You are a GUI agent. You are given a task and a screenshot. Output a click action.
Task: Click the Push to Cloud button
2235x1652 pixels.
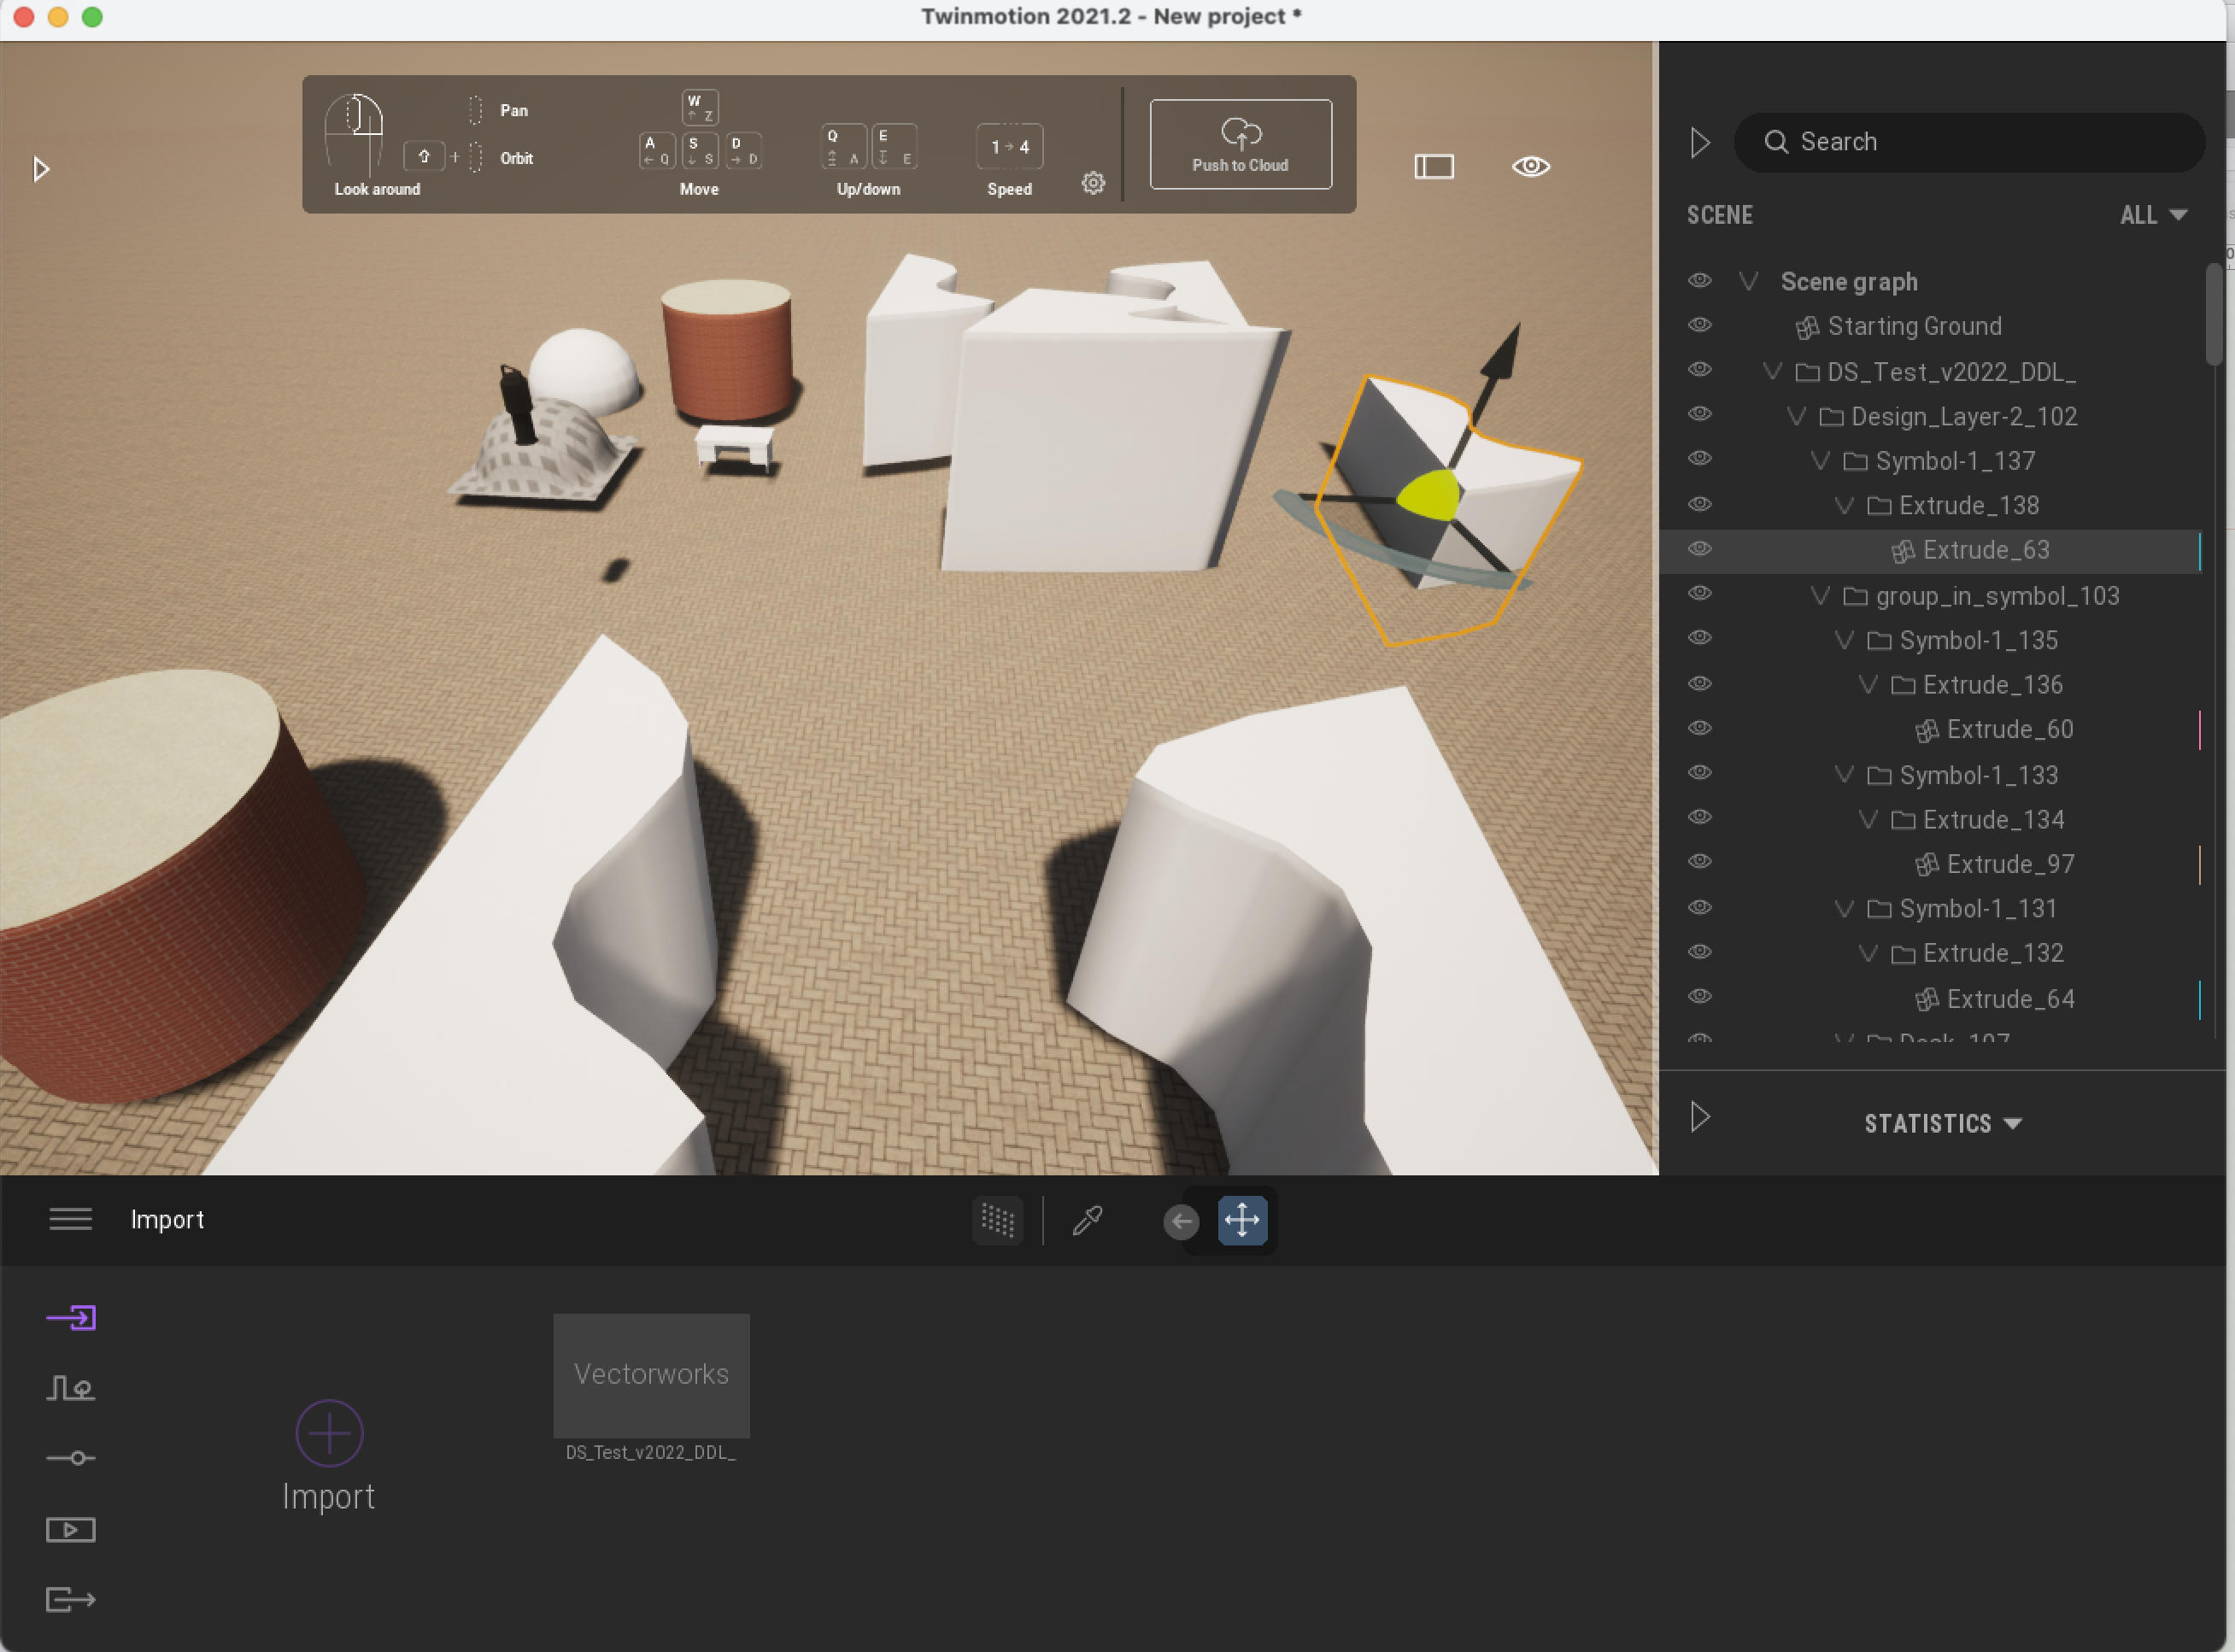point(1240,144)
